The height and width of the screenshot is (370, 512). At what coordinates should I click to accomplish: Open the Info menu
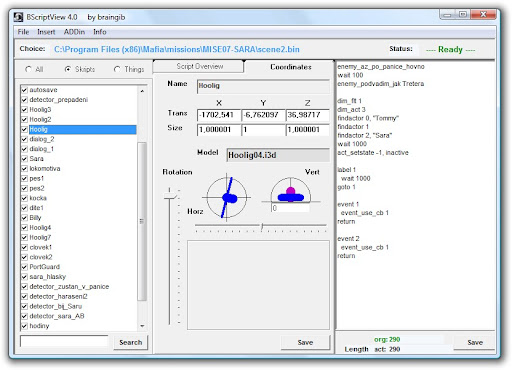pyautogui.click(x=100, y=32)
